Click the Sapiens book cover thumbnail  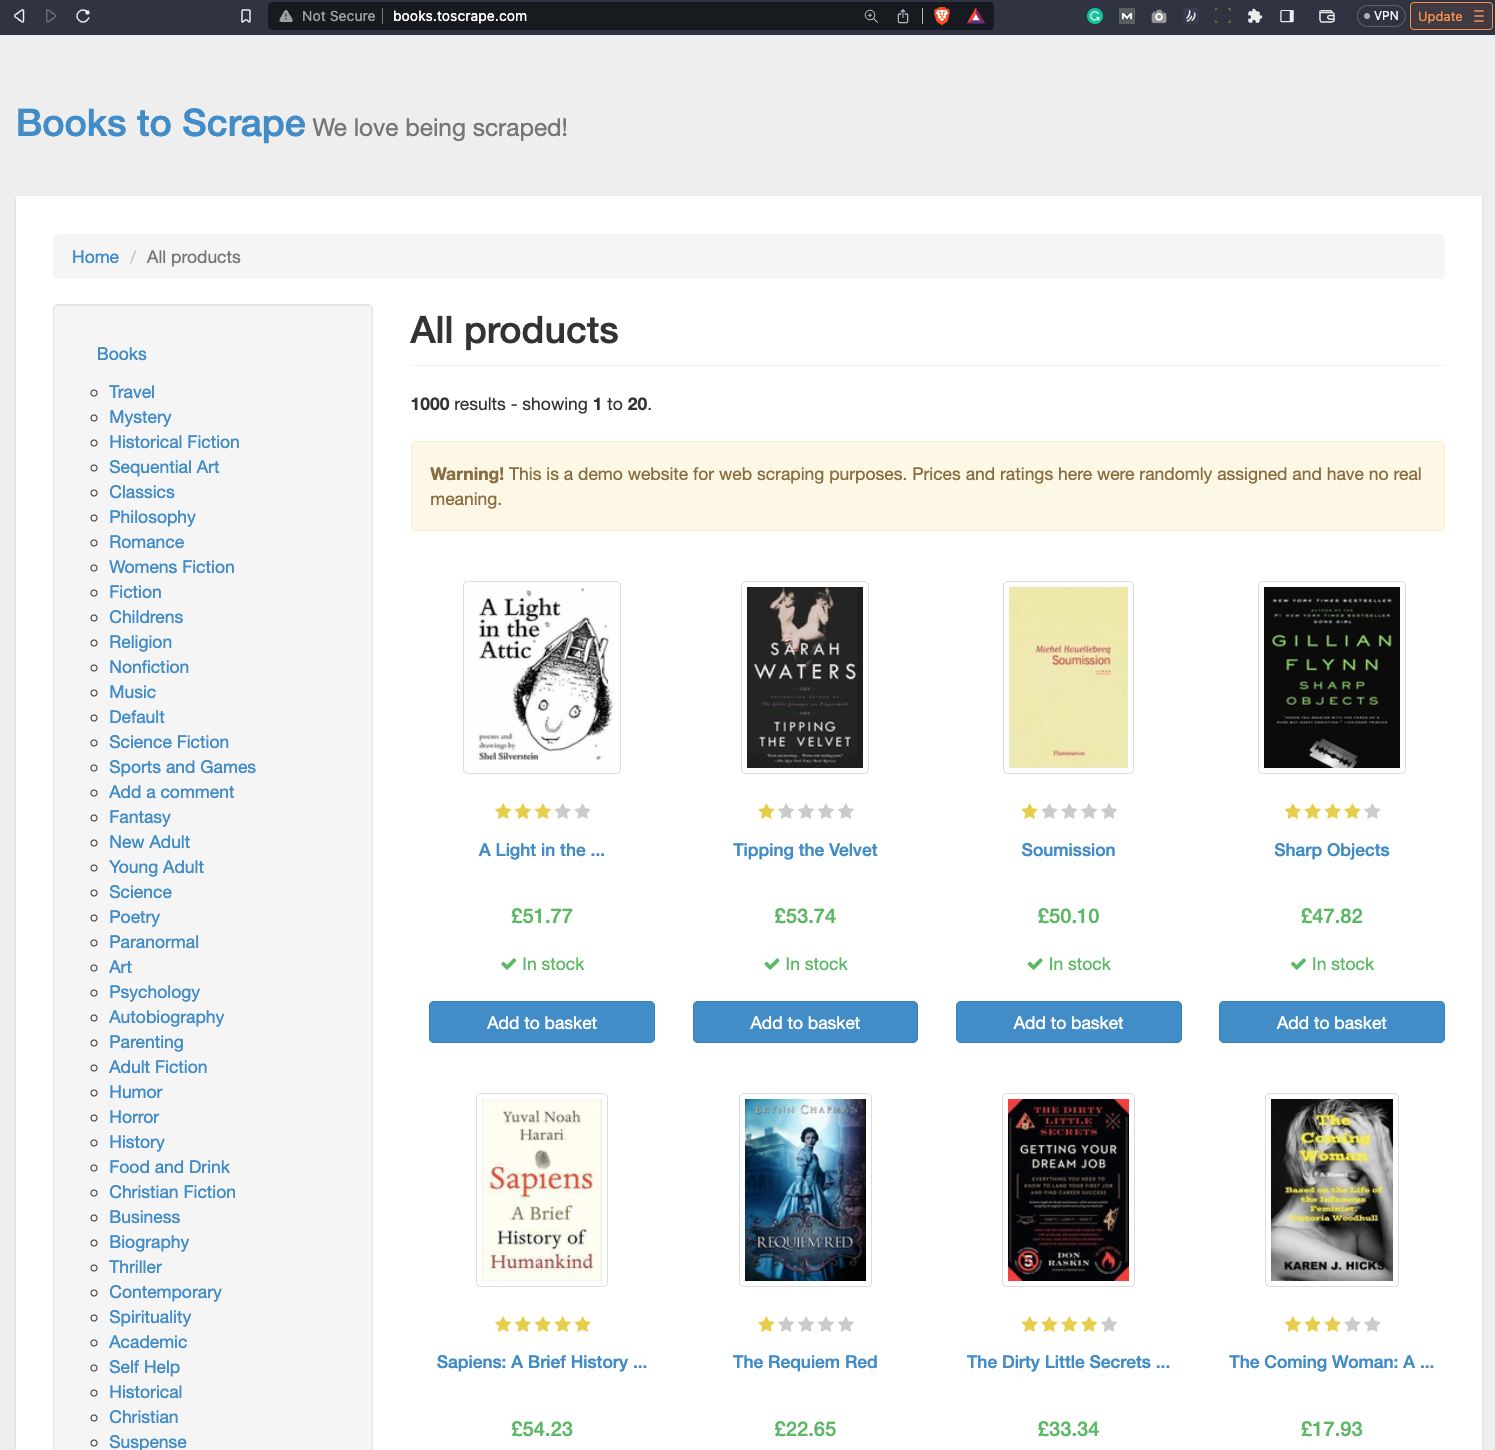[x=541, y=1189]
